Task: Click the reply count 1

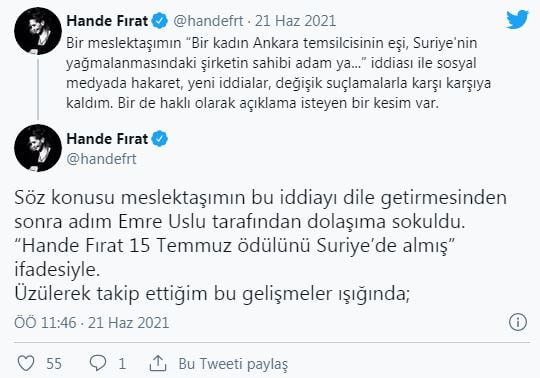Action: click(x=122, y=364)
